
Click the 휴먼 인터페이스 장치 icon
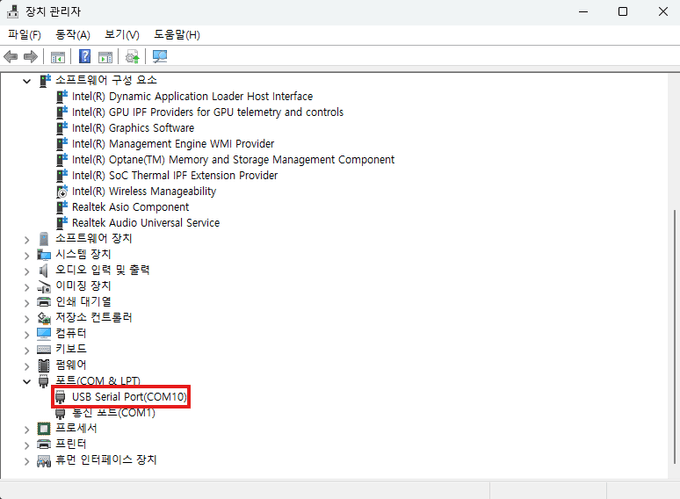click(44, 461)
